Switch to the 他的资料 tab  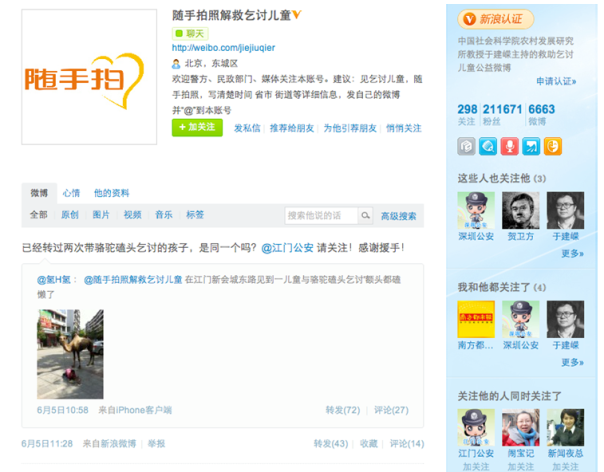[112, 193]
